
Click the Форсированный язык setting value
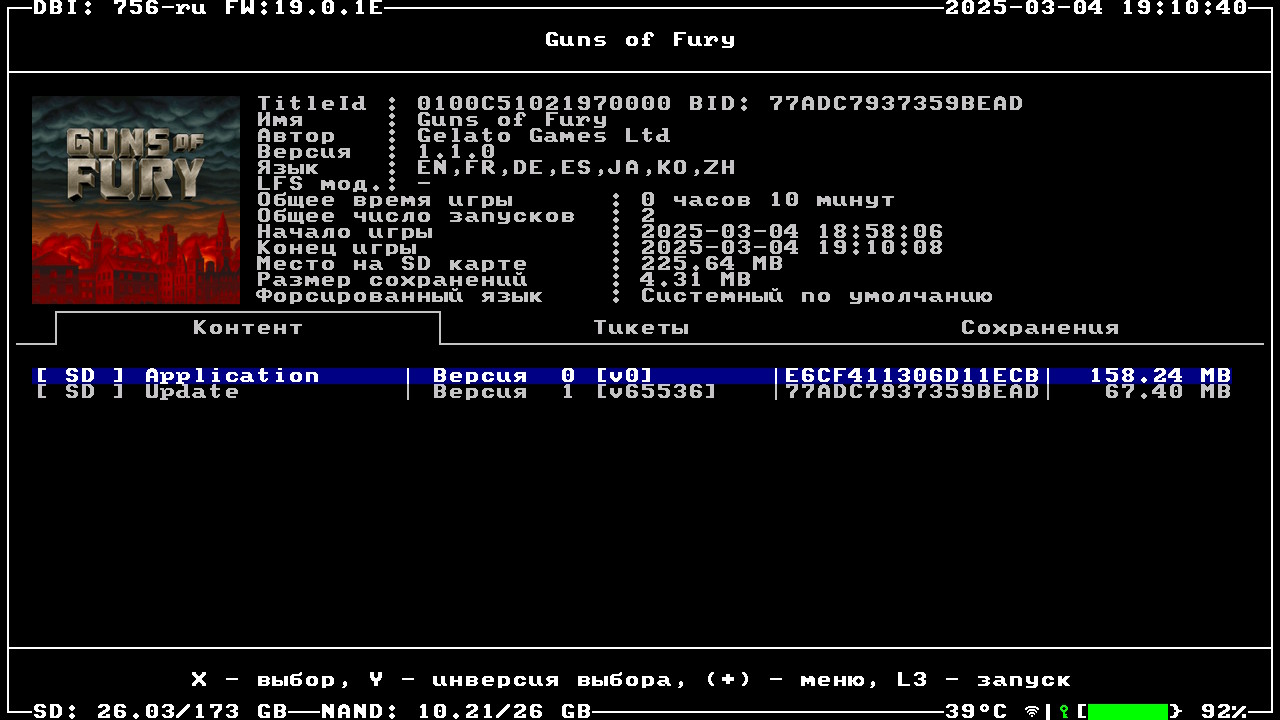click(x=816, y=296)
